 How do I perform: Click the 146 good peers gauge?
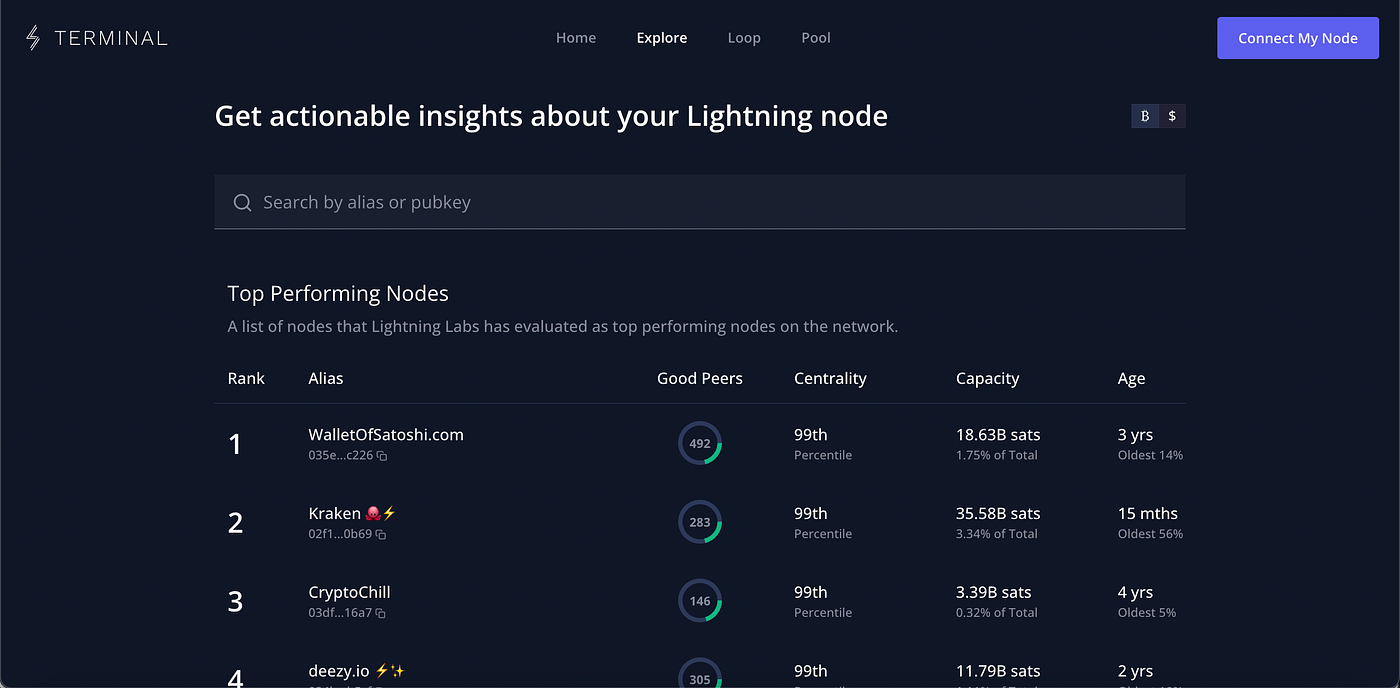tap(700, 601)
